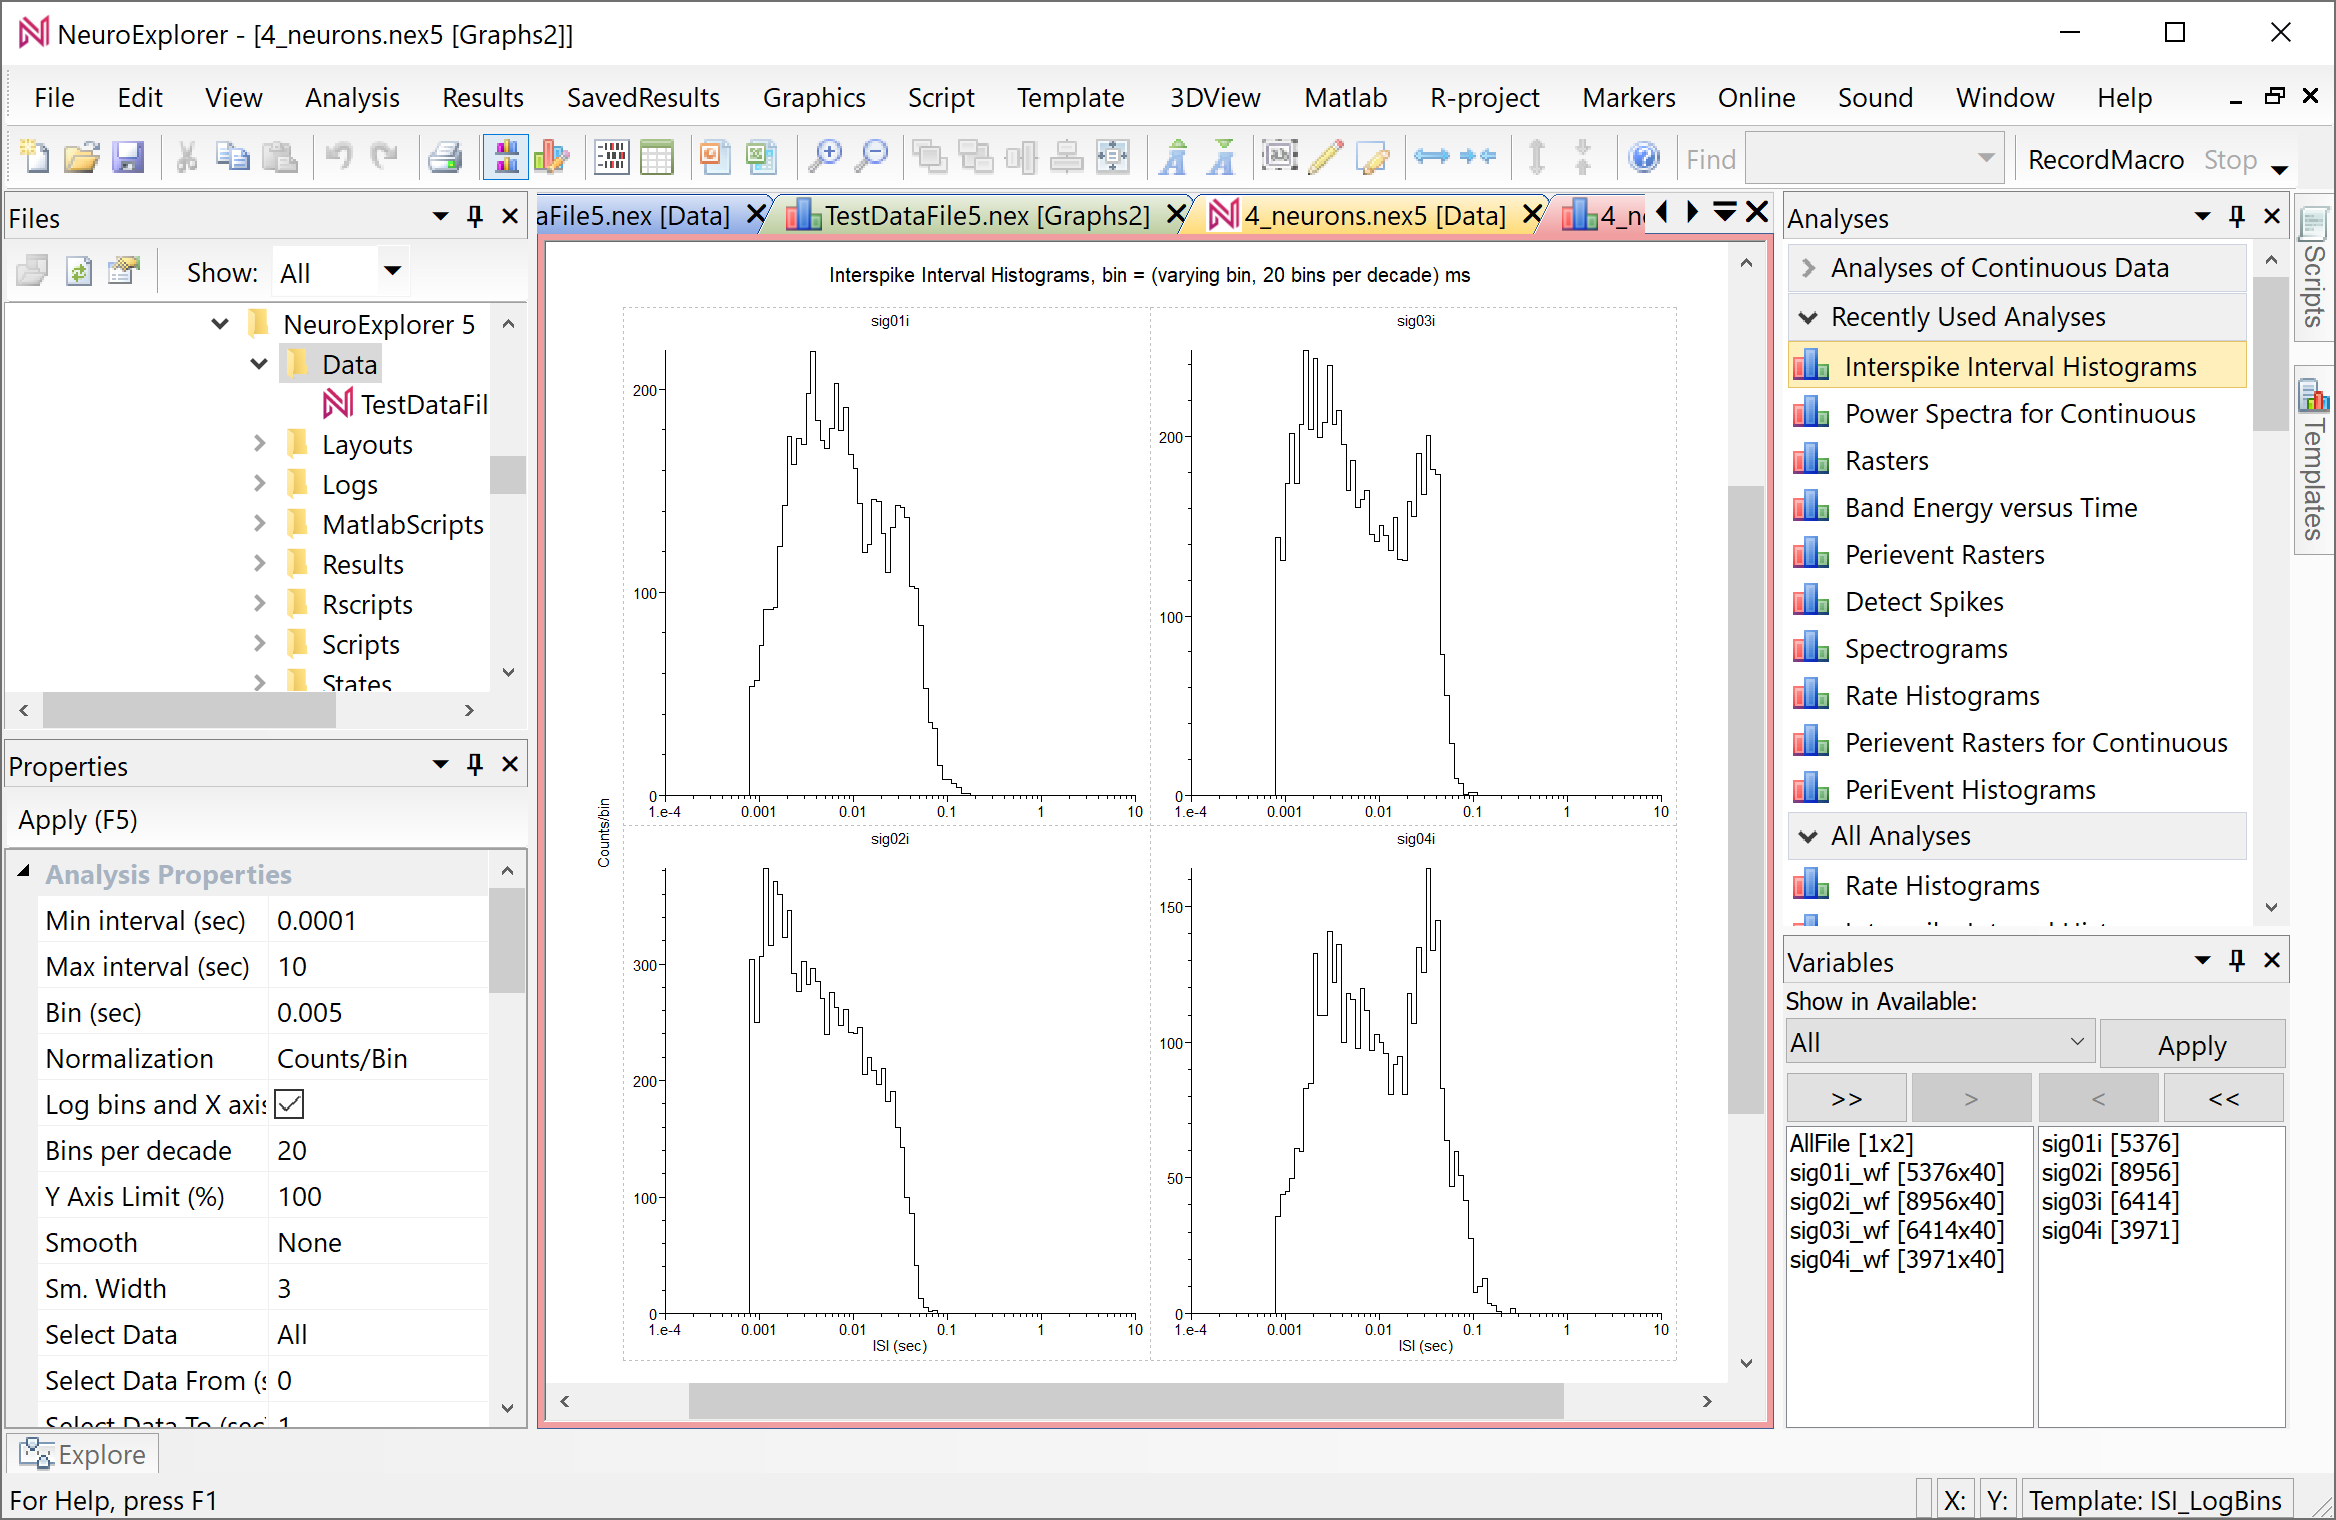
Task: Click the increase font size icon
Action: [1175, 157]
